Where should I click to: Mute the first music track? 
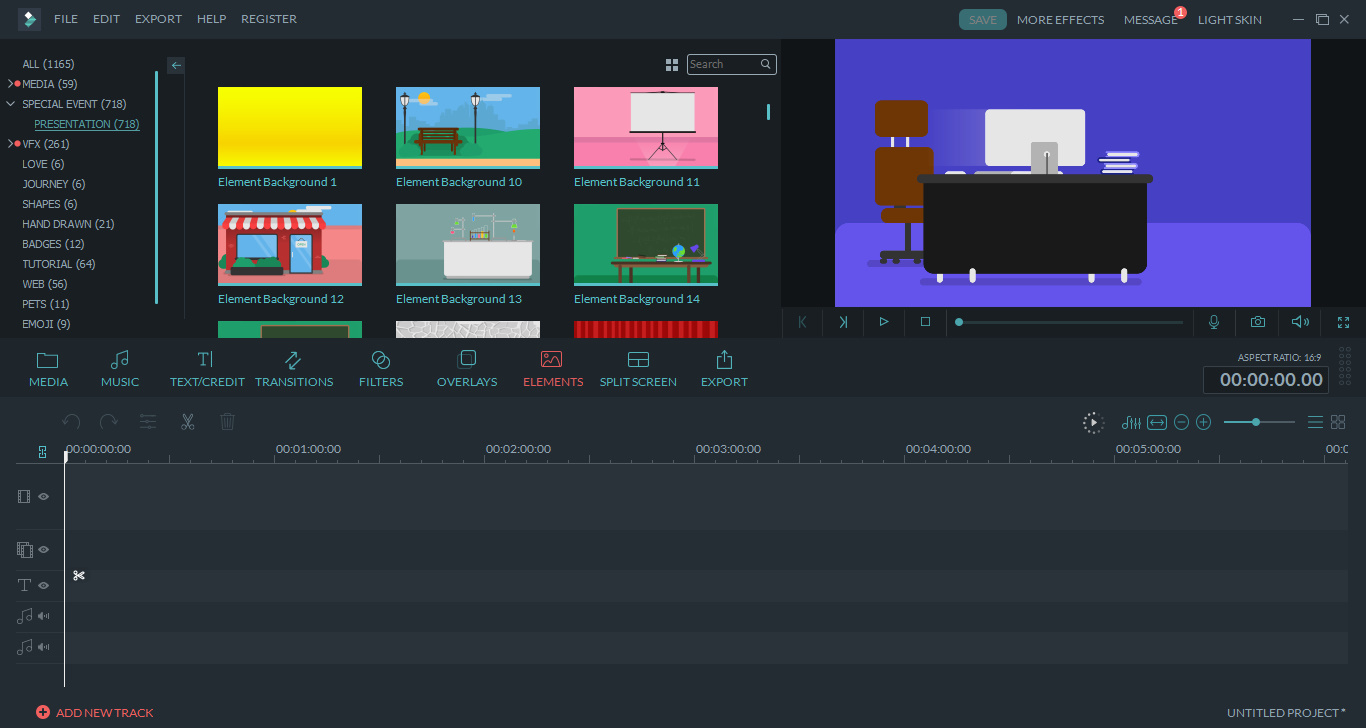pos(44,616)
